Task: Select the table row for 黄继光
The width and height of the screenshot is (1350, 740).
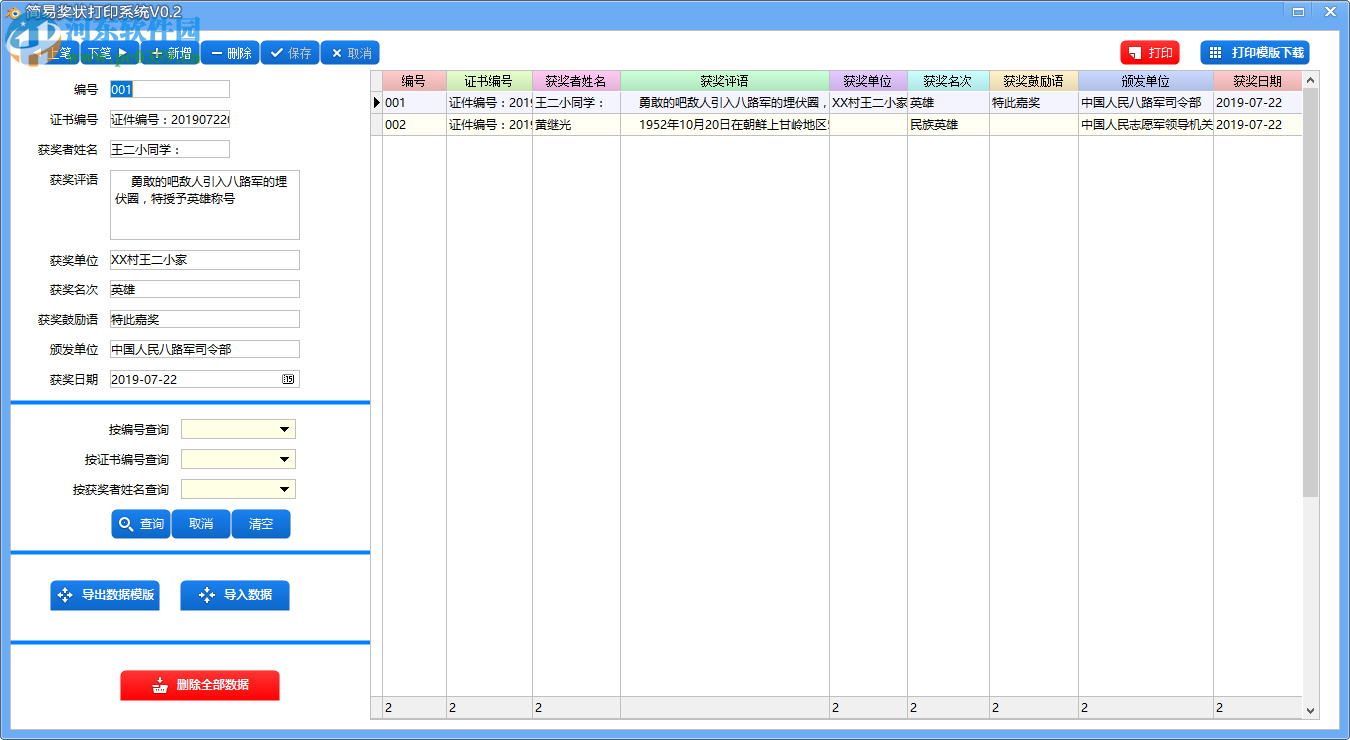Action: (842, 125)
